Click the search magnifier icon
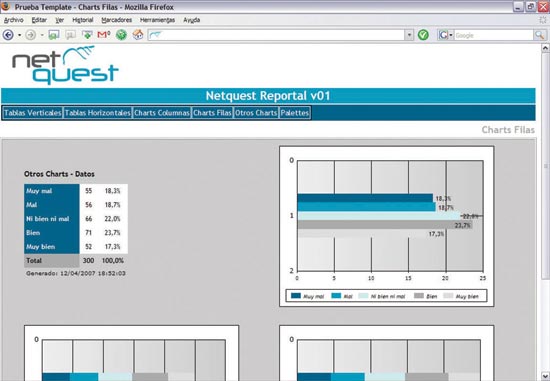This screenshot has width=550, height=381. coord(539,35)
